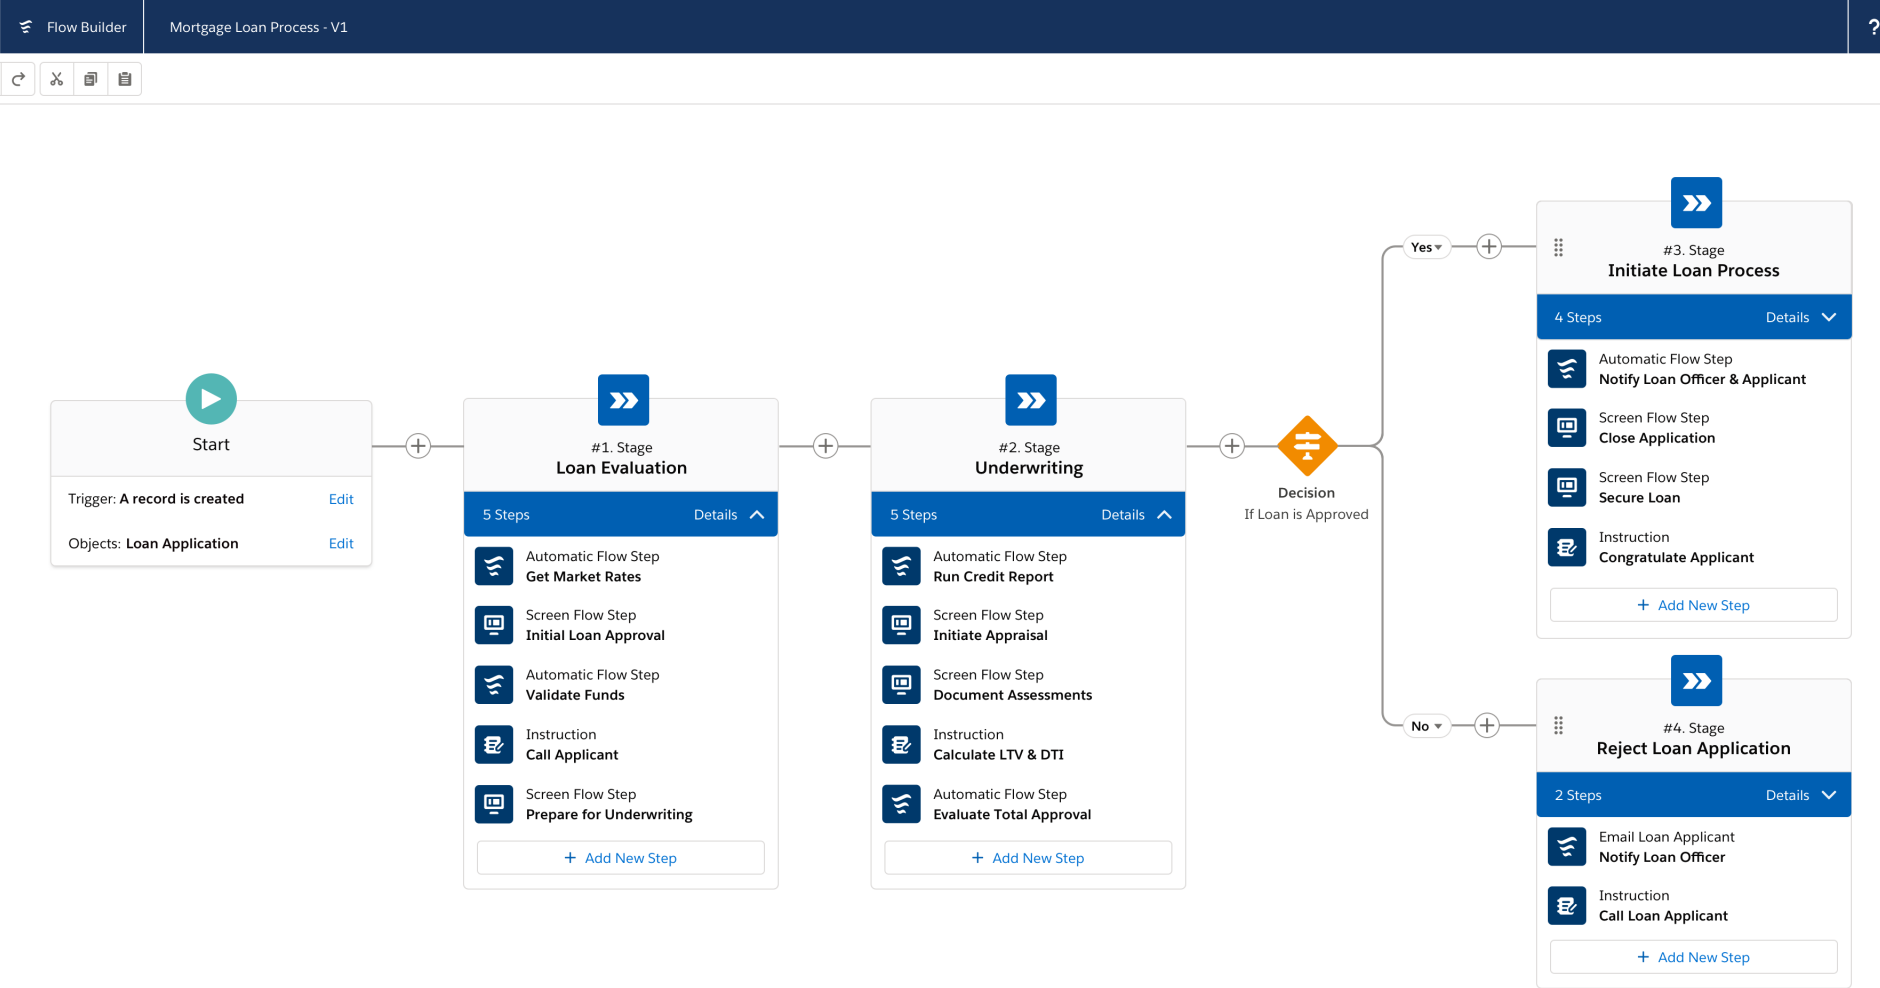Click the Get Market Rates step icon
The image size is (1880, 988).
click(x=494, y=566)
